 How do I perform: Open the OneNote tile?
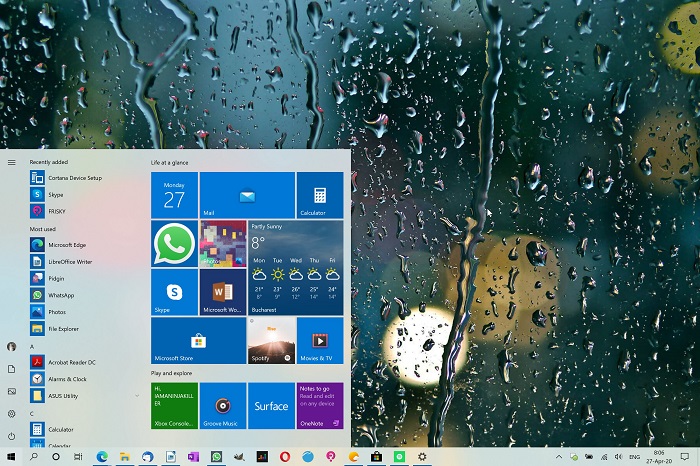click(x=320, y=405)
